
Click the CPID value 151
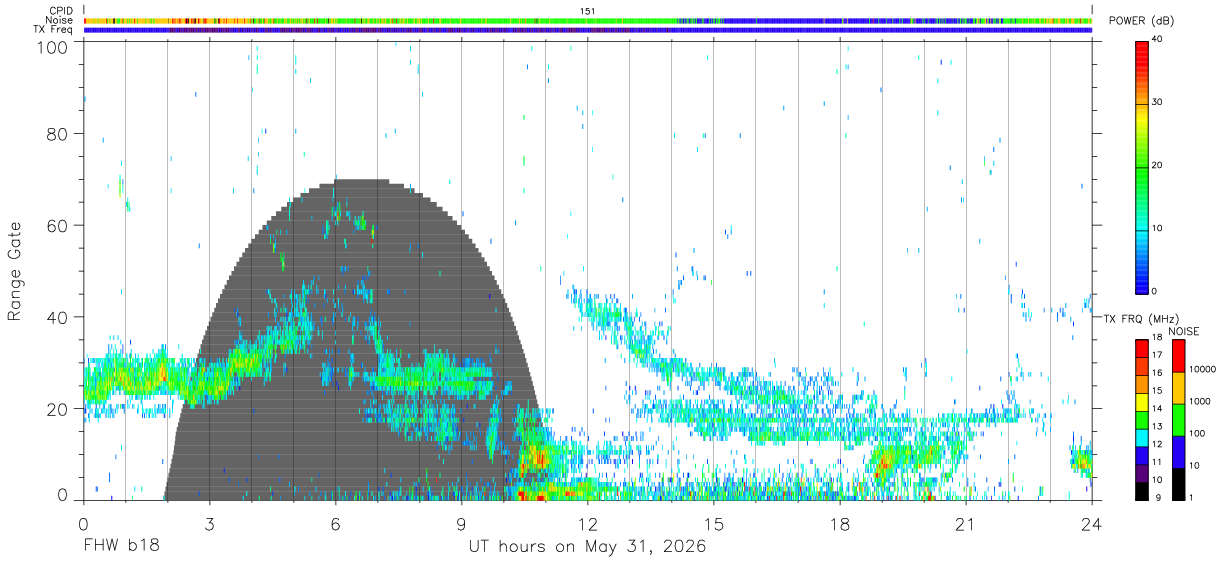587,10
